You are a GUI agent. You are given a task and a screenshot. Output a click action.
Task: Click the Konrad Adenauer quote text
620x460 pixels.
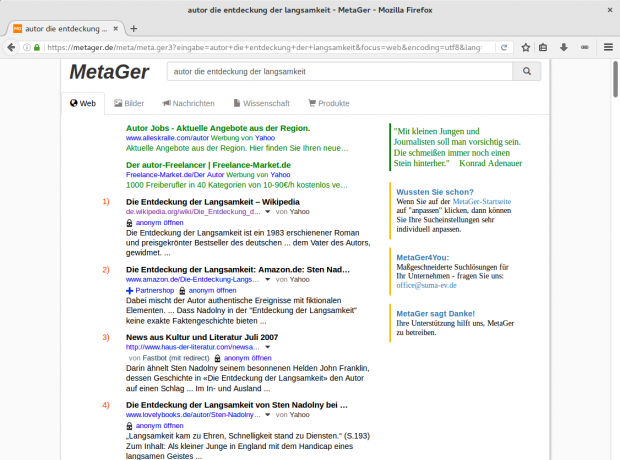(x=457, y=147)
